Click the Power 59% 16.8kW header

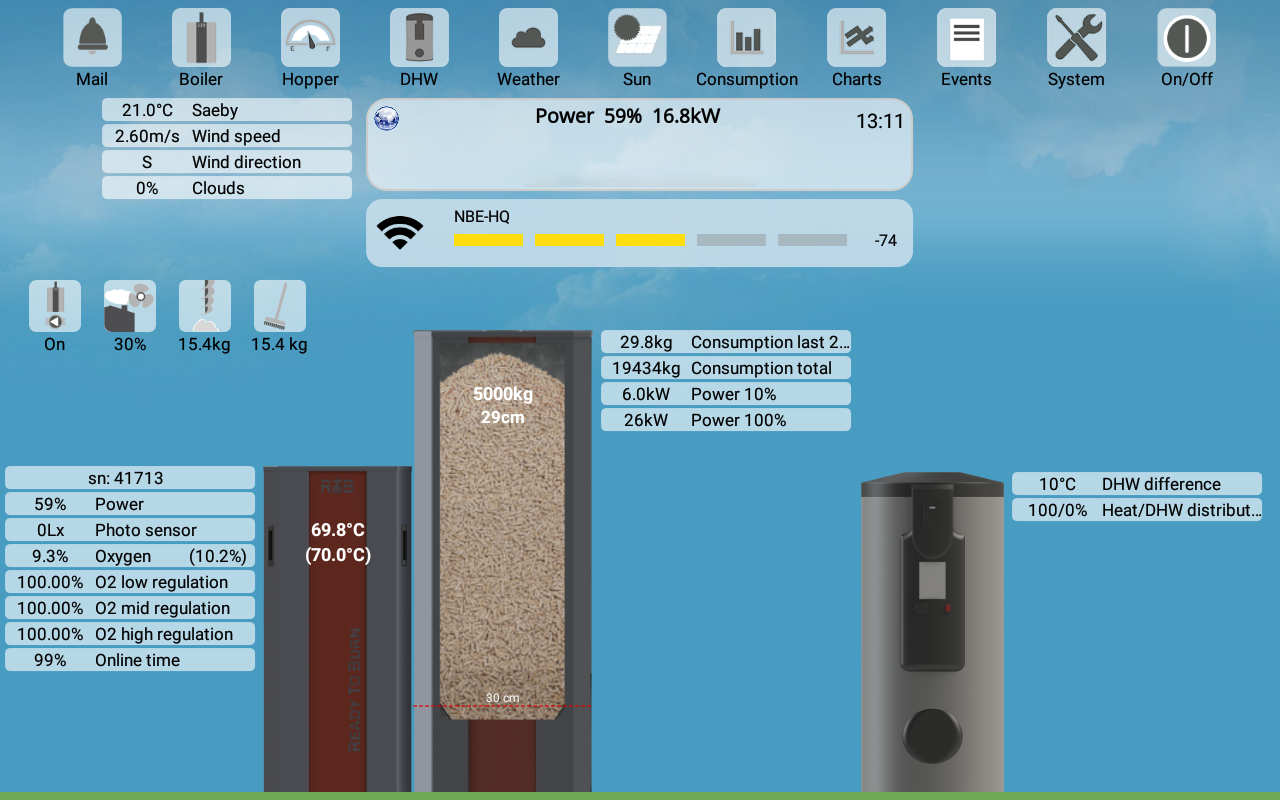coord(627,116)
